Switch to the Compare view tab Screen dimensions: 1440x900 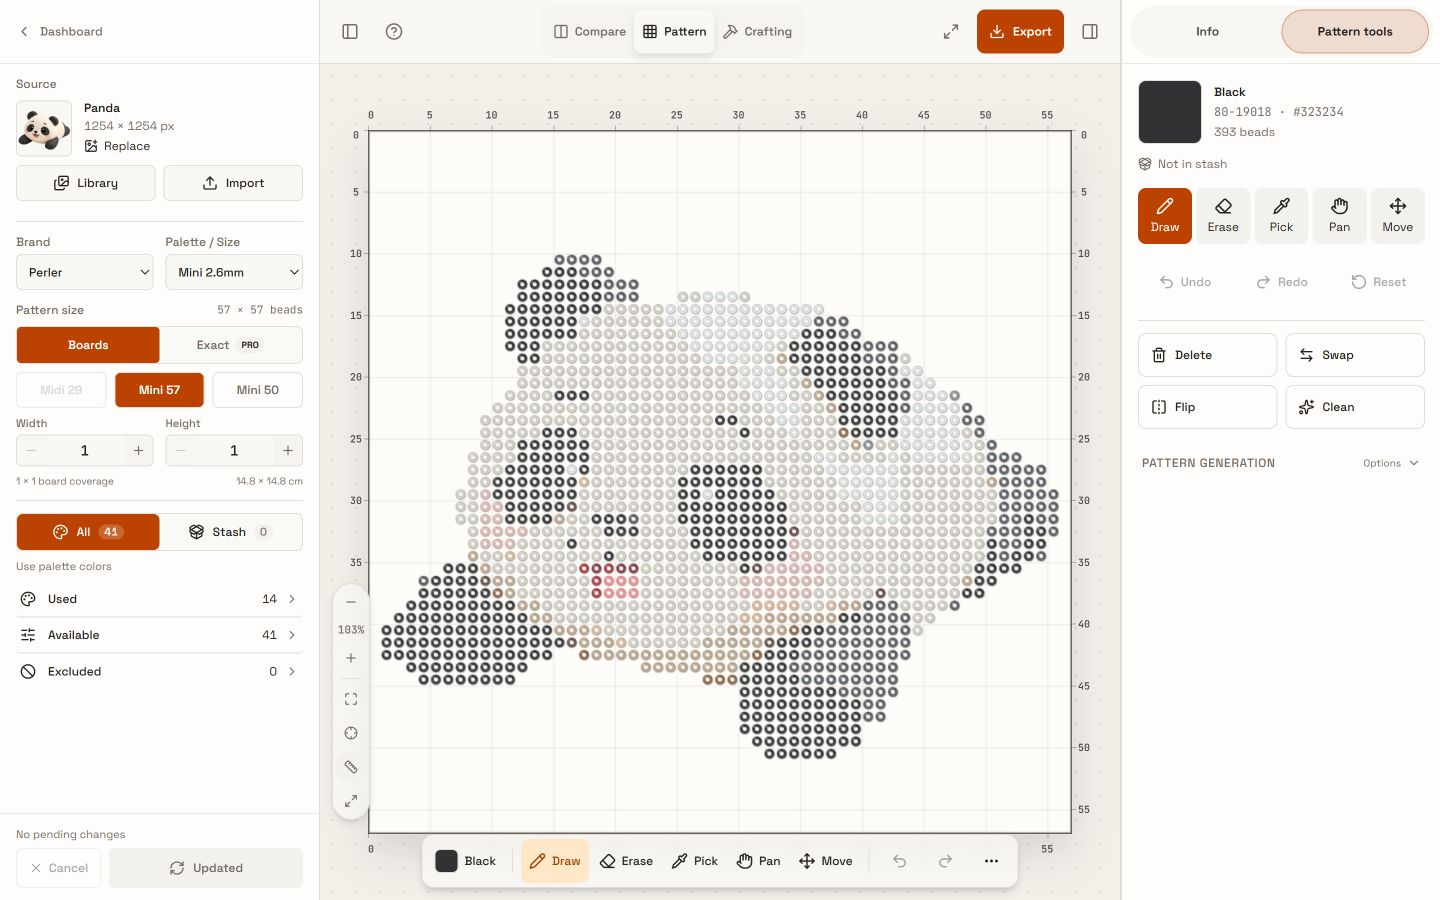[590, 32]
